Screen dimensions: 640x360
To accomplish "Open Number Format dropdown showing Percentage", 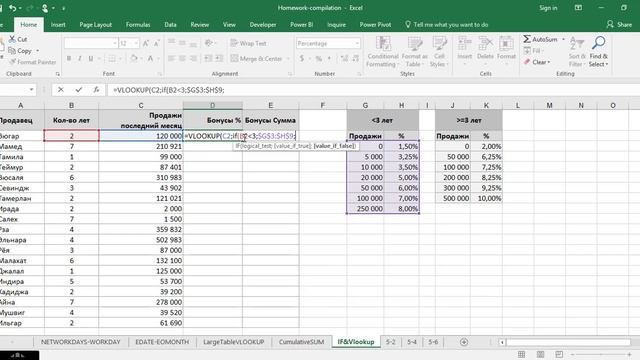I will click(x=357, y=43).
